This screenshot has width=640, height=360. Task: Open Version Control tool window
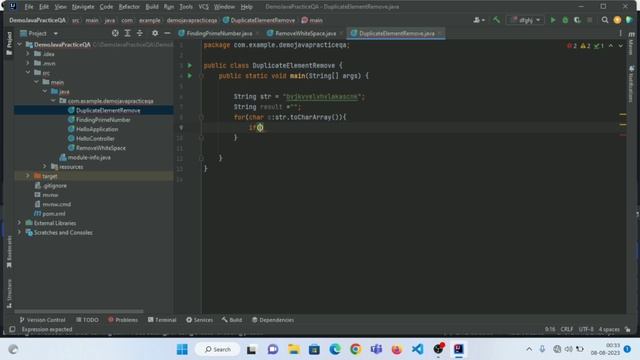pos(42,320)
